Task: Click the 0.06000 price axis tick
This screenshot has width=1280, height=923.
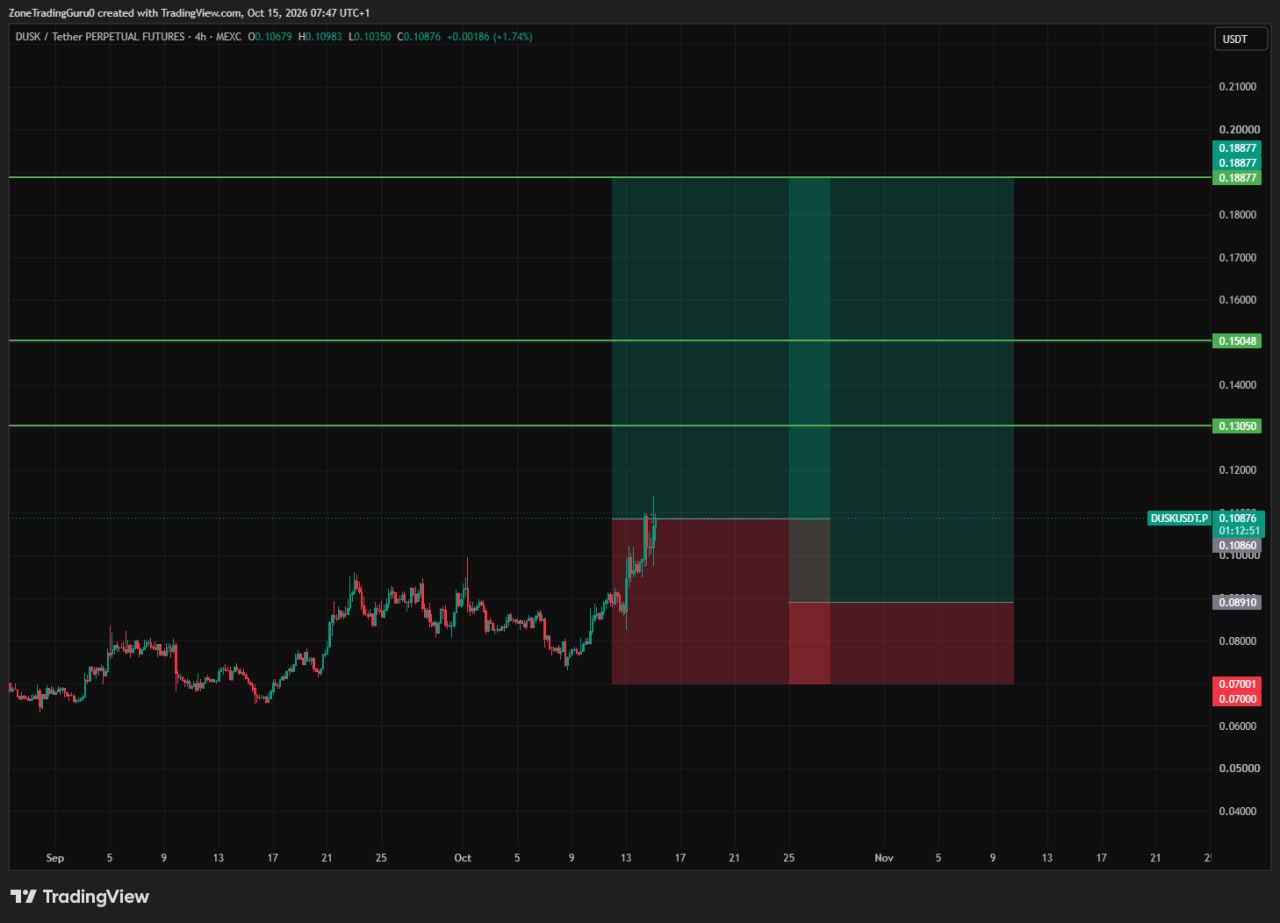Action: pos(1238,726)
